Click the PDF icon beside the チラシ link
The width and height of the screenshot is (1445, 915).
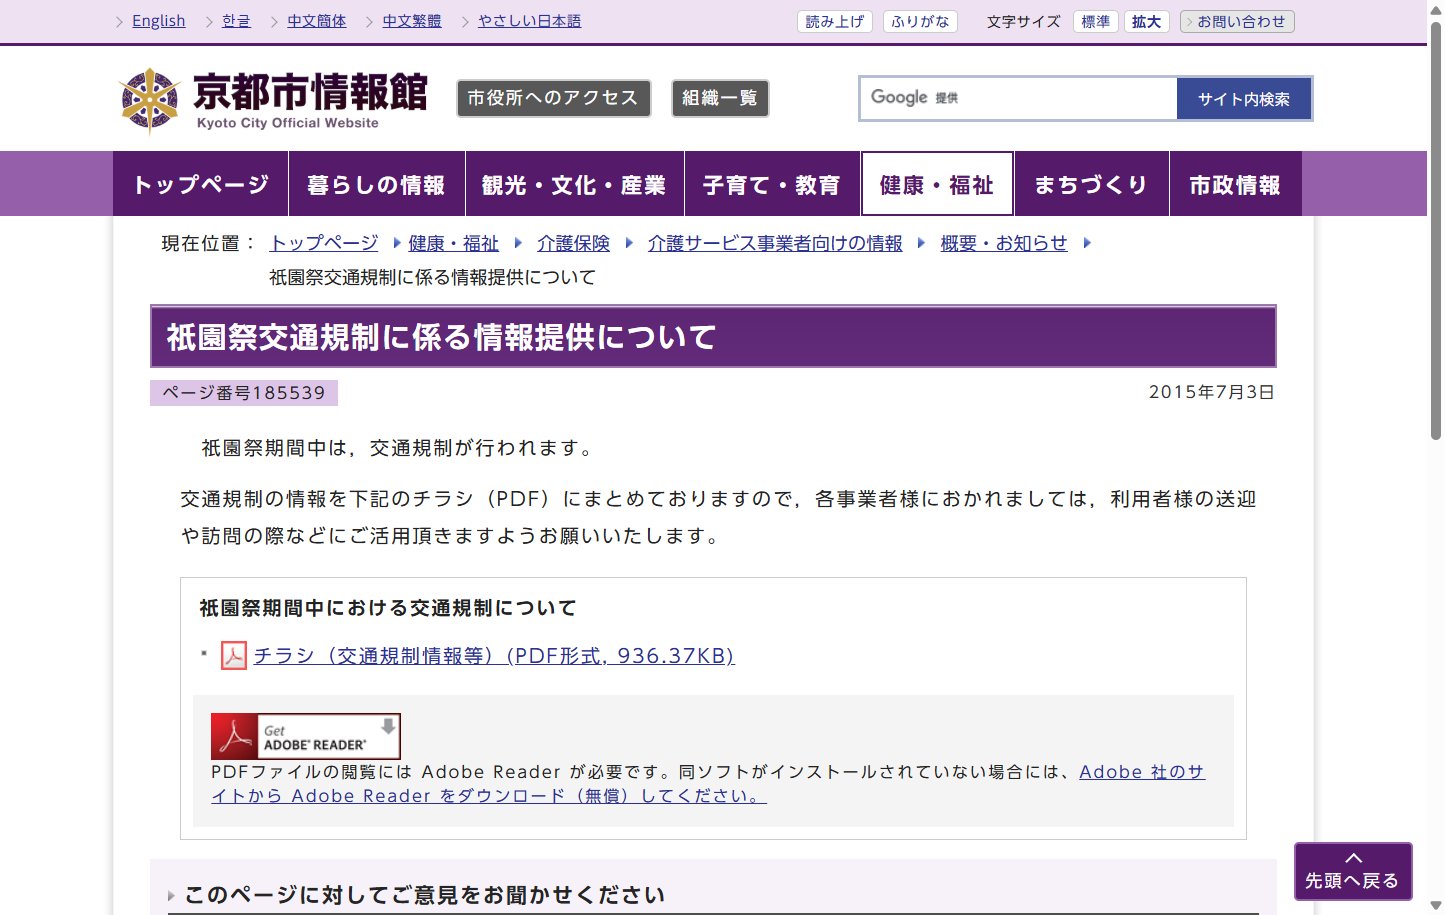coord(233,656)
